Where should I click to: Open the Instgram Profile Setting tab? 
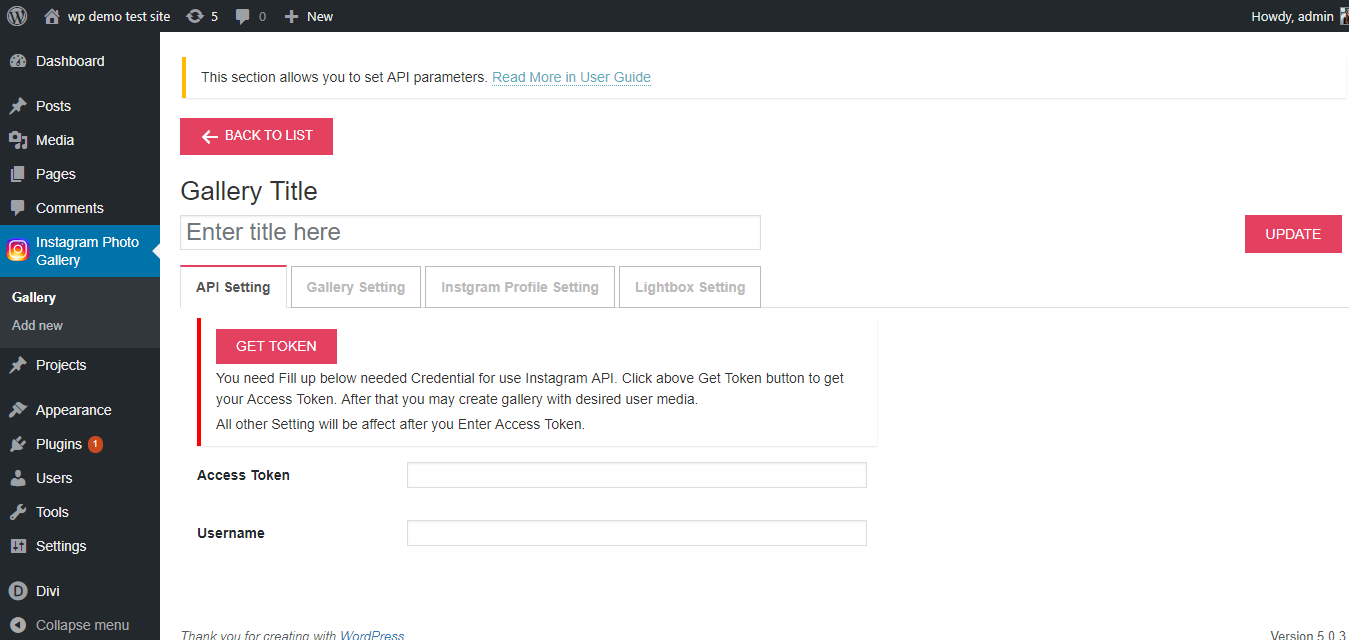520,287
